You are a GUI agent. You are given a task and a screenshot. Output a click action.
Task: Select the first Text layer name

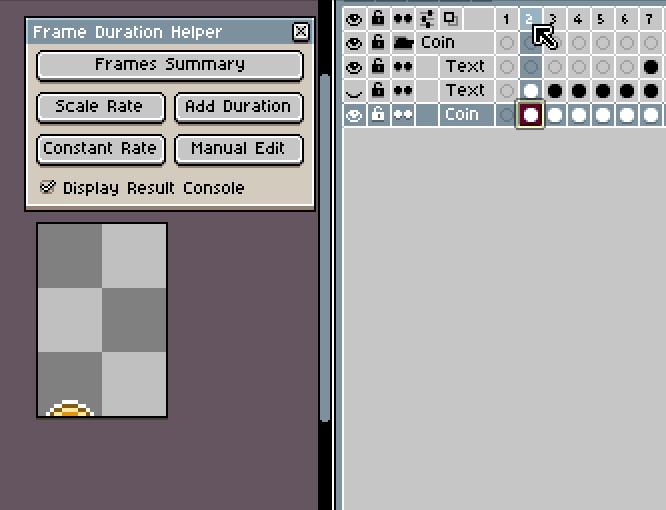click(x=465, y=67)
